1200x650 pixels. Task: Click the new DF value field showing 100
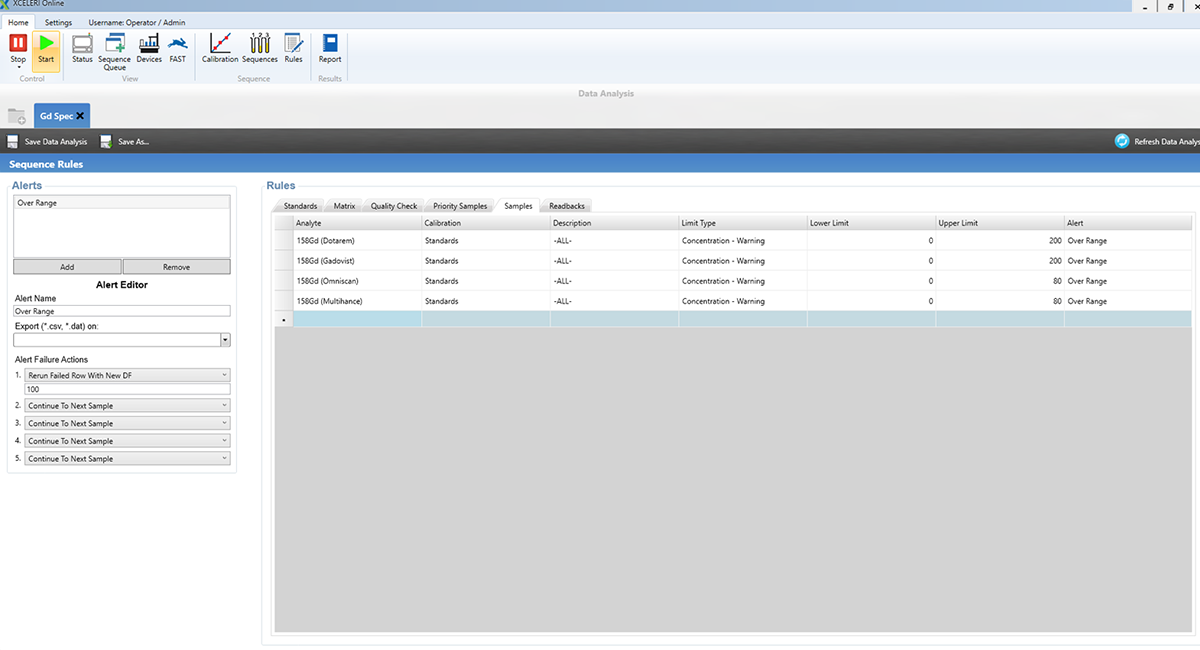pyautogui.click(x=128, y=389)
